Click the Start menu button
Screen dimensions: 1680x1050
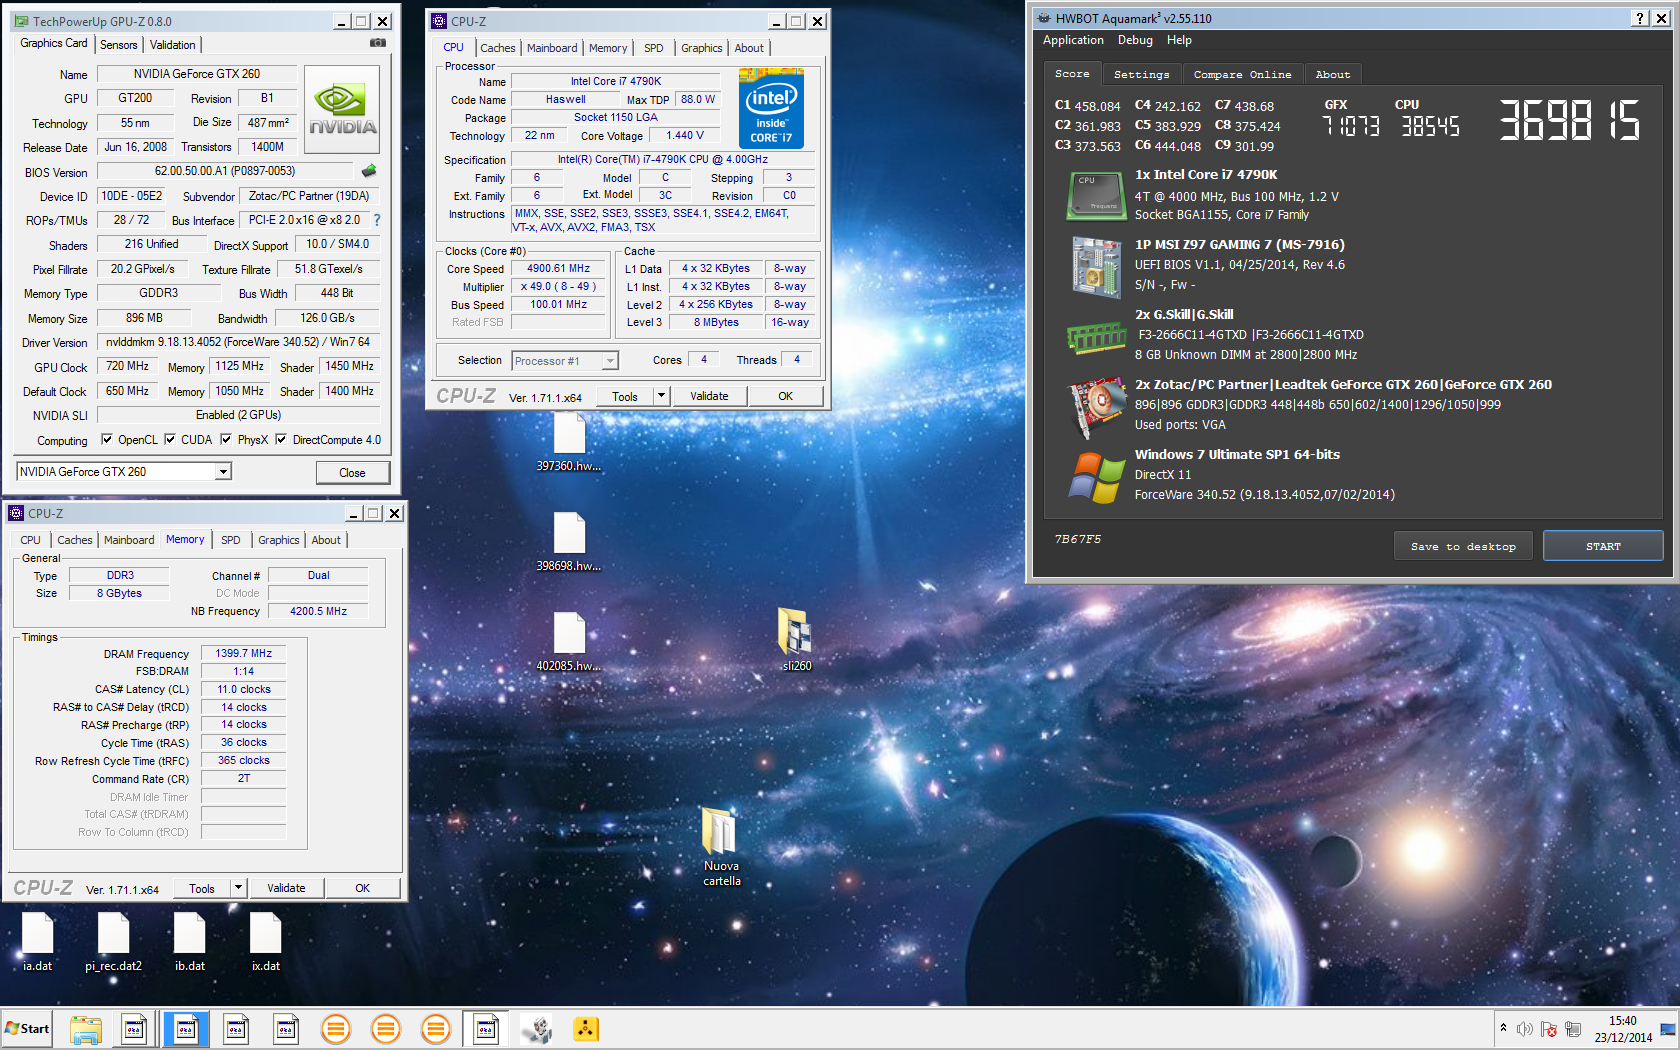28,1029
